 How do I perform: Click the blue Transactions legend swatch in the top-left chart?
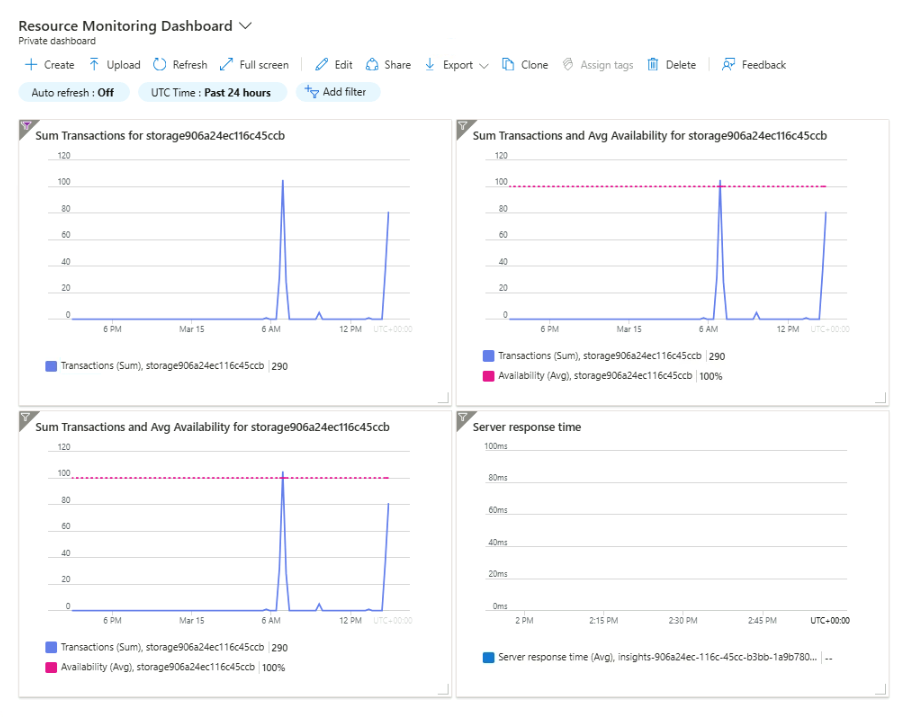[x=51, y=367]
